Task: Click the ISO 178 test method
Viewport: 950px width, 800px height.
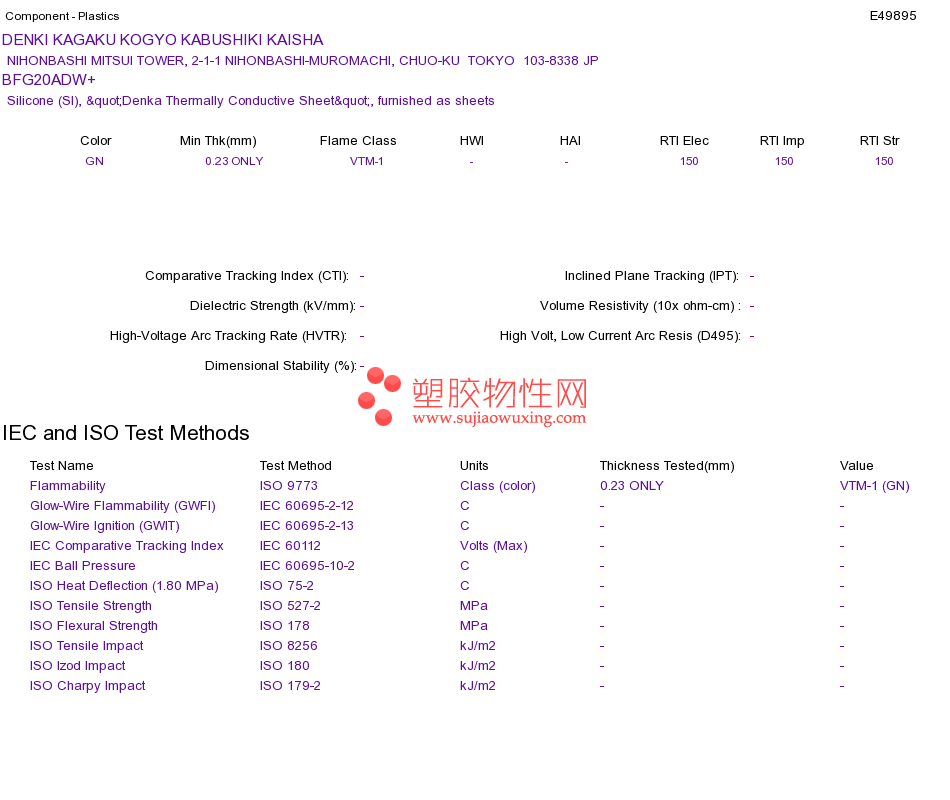Action: click(285, 625)
